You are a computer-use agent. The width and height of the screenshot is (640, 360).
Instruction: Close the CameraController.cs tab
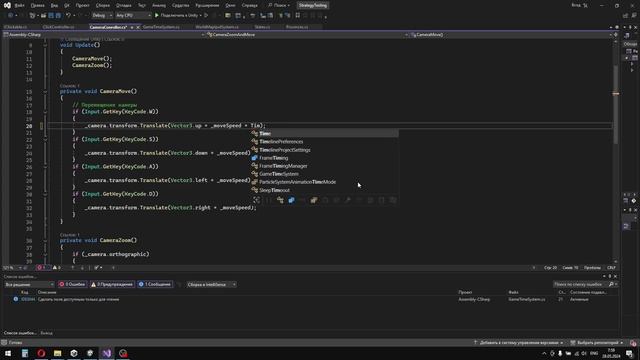click(x=138, y=27)
